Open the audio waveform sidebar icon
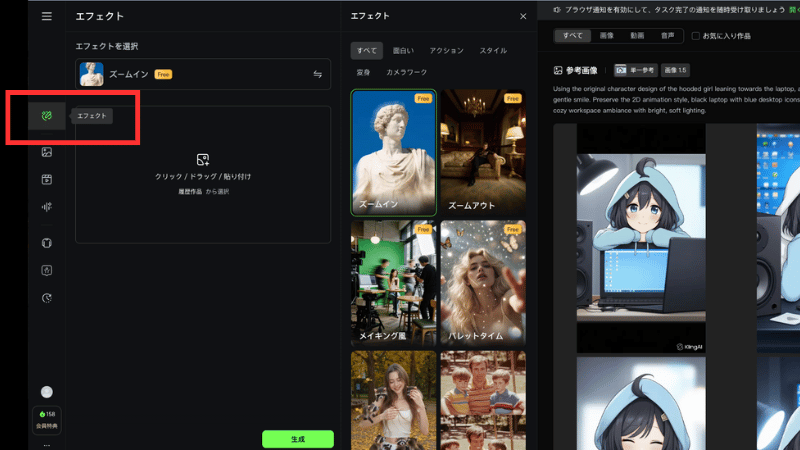 coord(46,207)
